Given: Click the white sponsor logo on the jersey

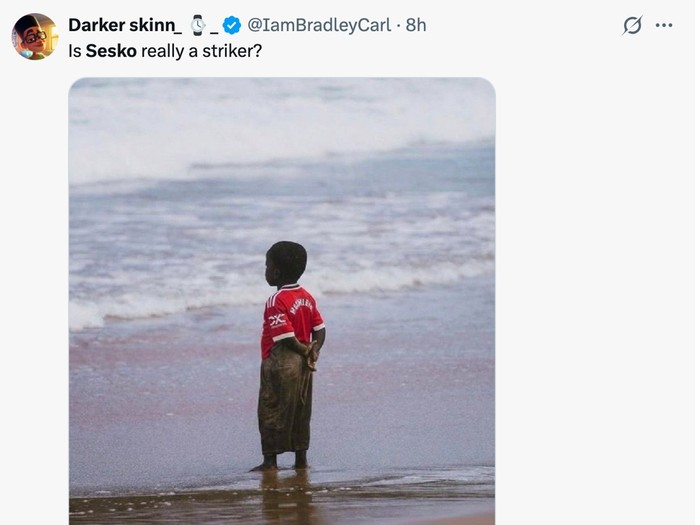Looking at the screenshot, I should 277,320.
